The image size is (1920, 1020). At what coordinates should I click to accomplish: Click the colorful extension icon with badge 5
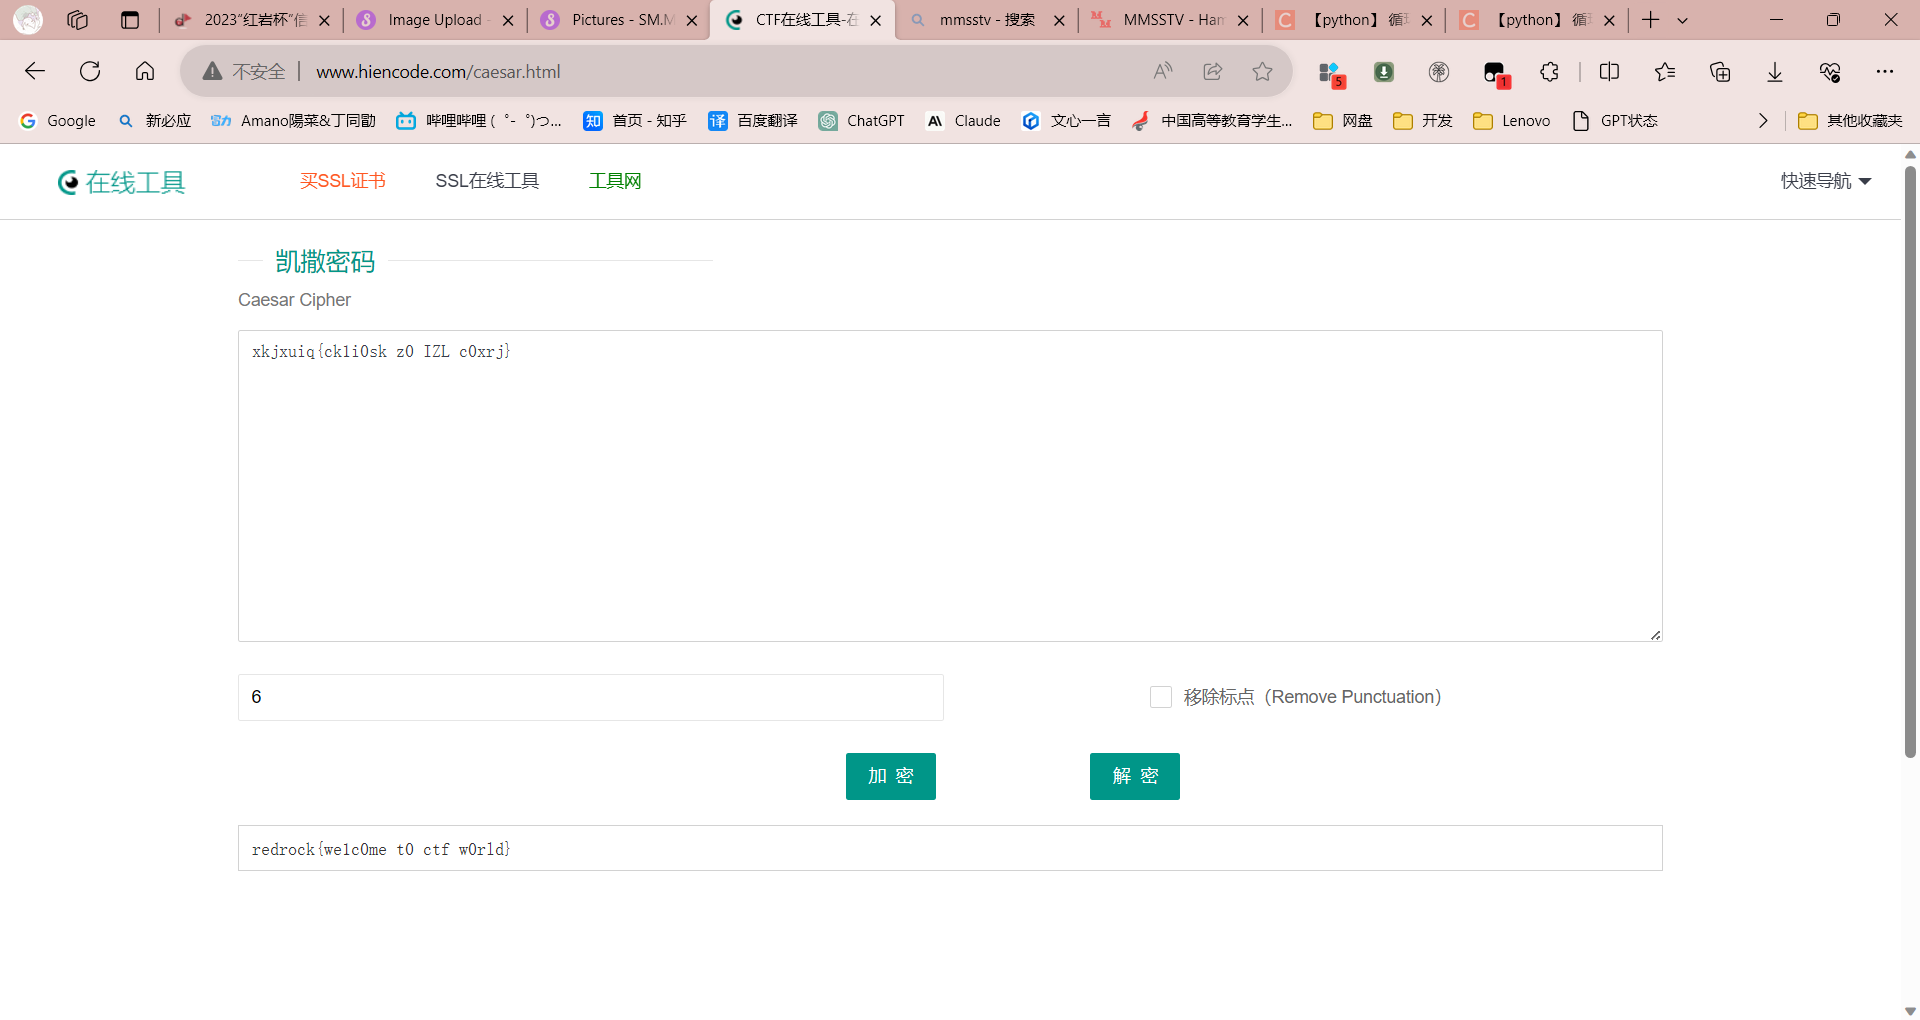[1331, 73]
